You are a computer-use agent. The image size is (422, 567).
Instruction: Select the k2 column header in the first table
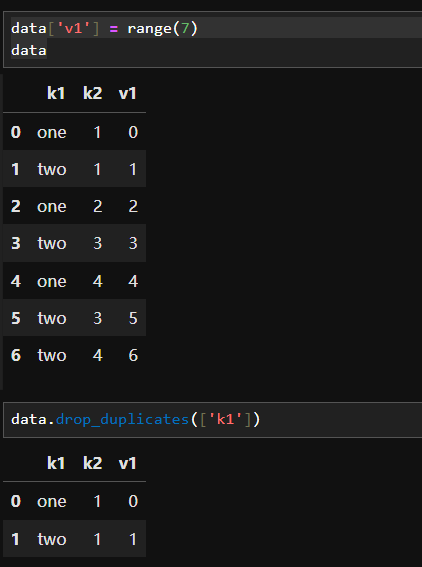pyautogui.click(x=93, y=93)
